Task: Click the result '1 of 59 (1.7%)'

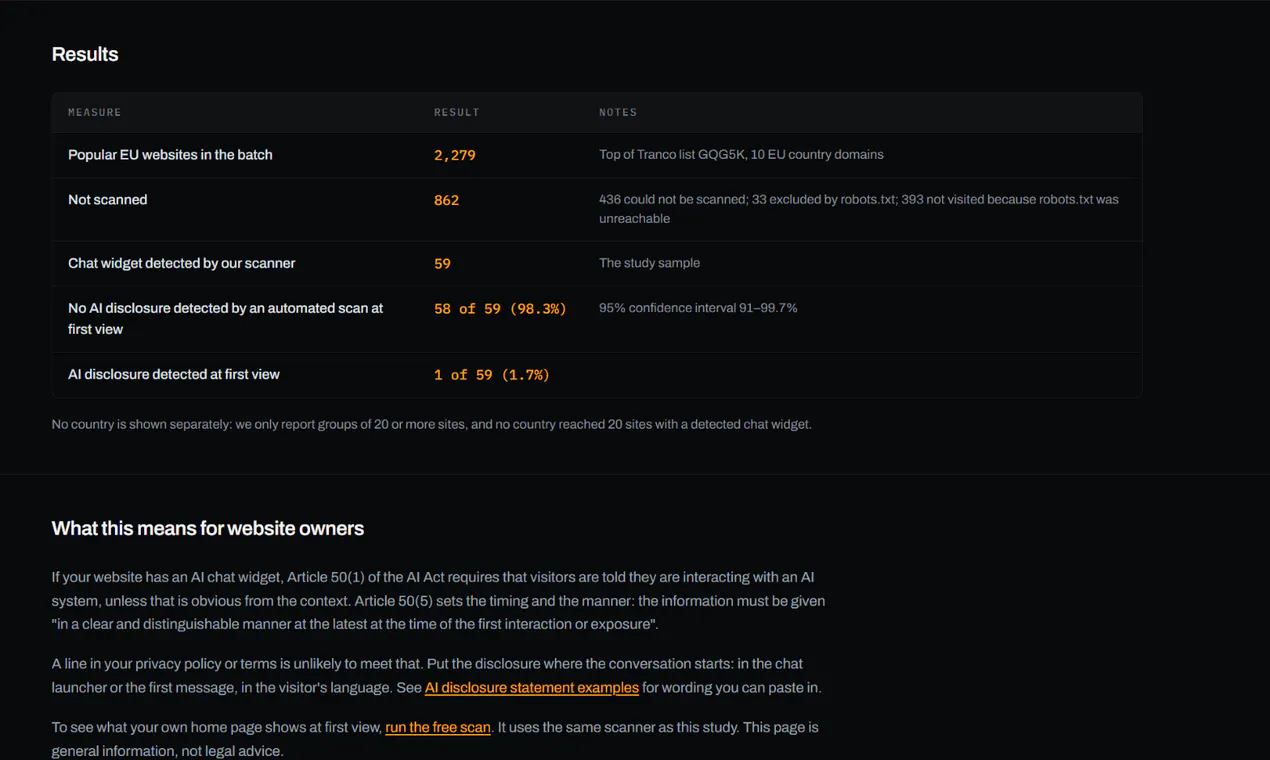Action: click(492, 375)
